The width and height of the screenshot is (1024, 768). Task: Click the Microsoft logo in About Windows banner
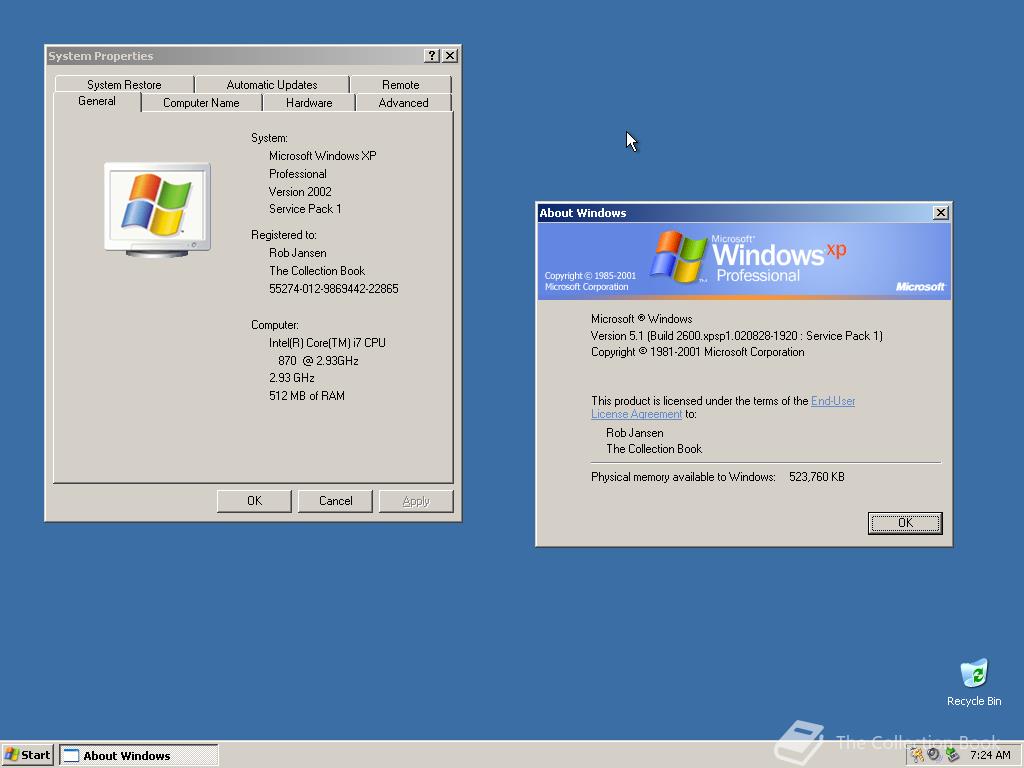pos(920,287)
